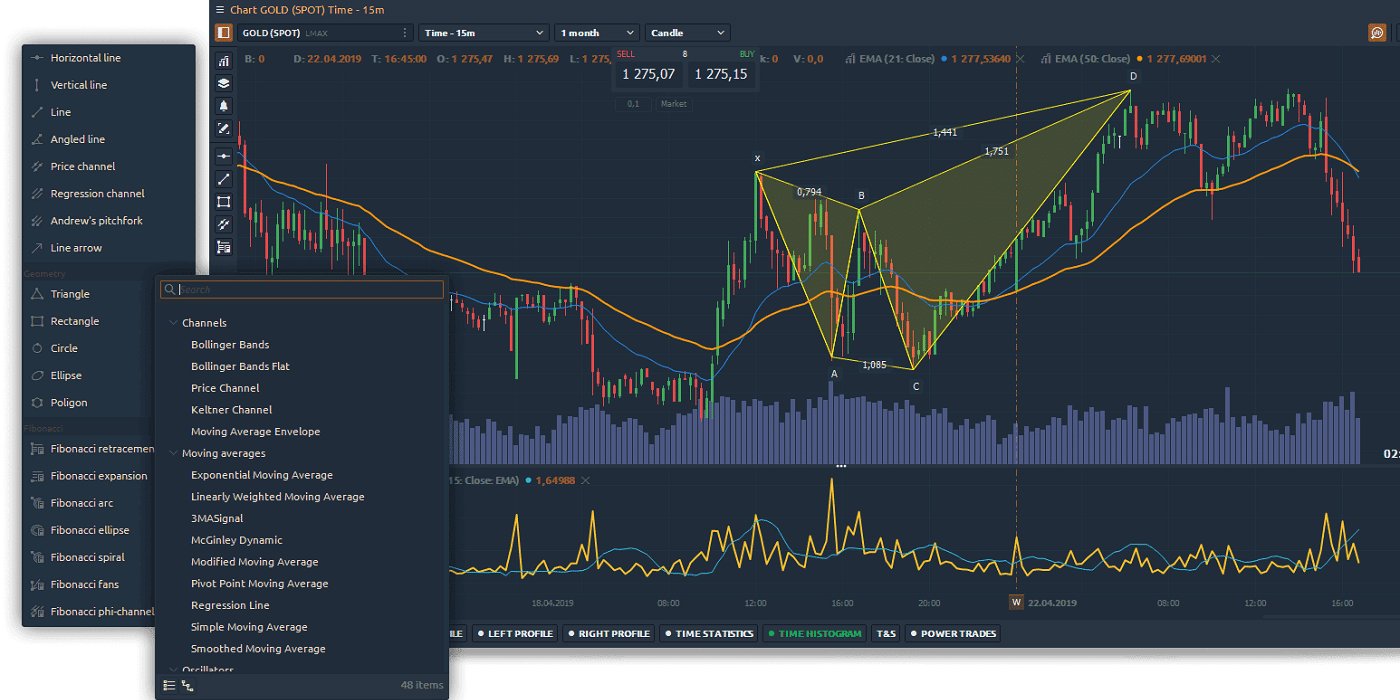Click the layers stack icon
Viewport: 1400px width, 700px height.
224,84
